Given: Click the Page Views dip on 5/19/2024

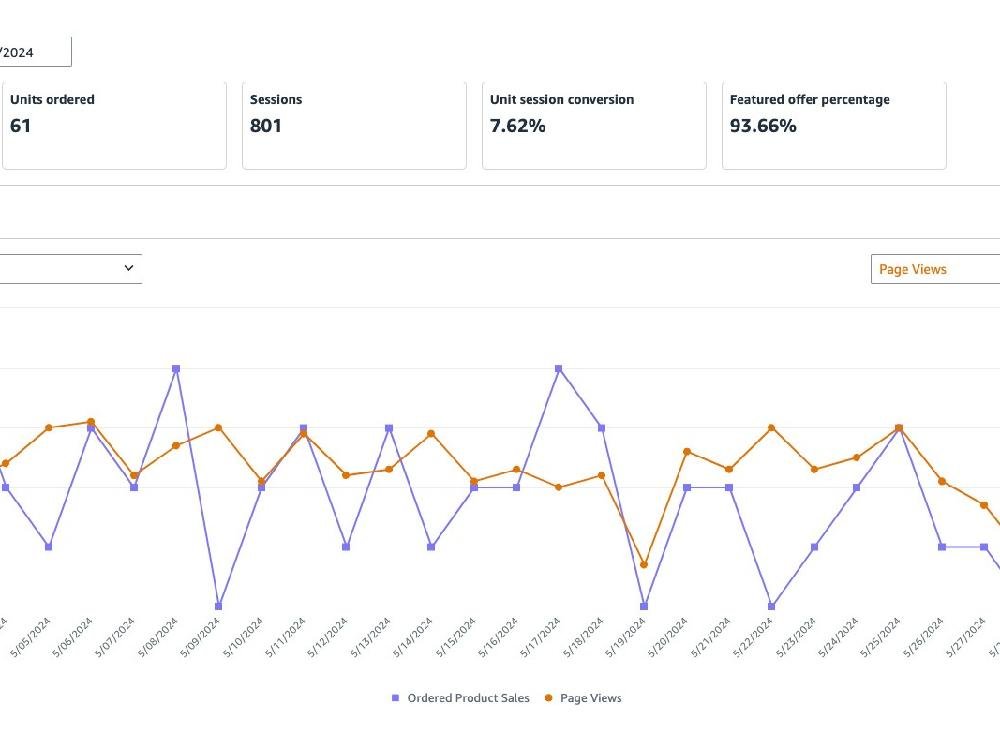Looking at the screenshot, I should [644, 564].
